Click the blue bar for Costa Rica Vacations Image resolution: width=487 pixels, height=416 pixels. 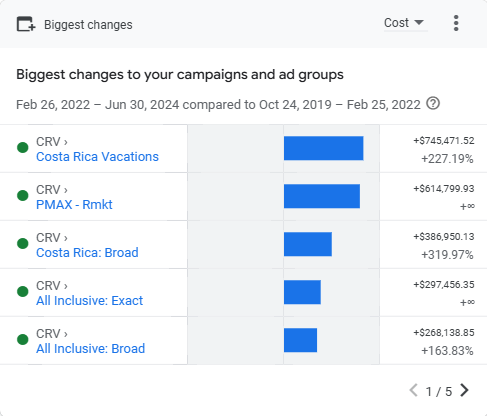324,148
